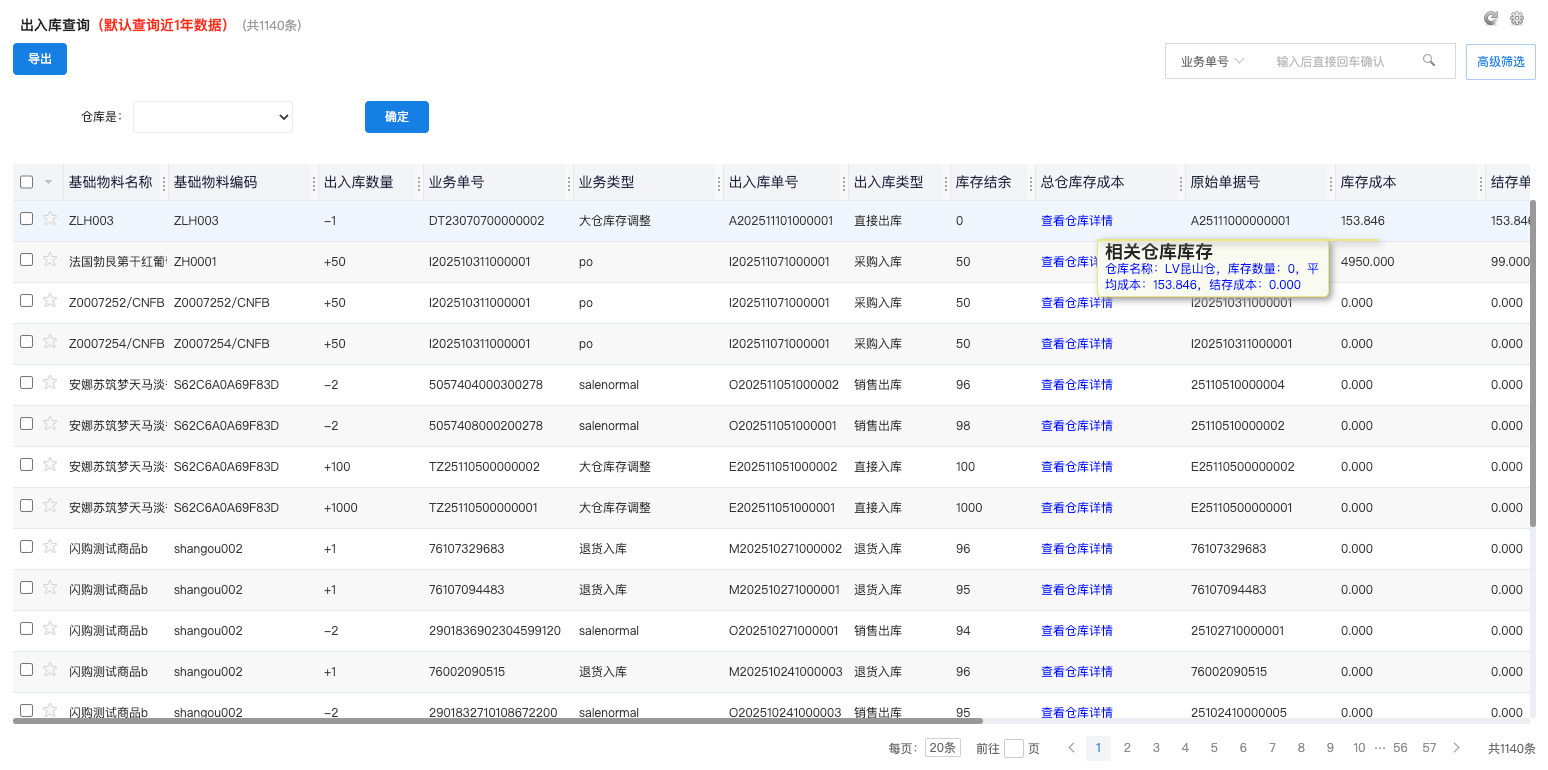Star the TZ25110500000002 row
The height and width of the screenshot is (770, 1548).
(x=50, y=465)
